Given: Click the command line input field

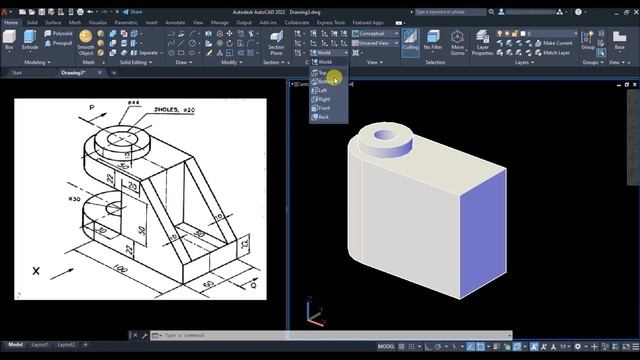Looking at the screenshot, I should pos(331,336).
